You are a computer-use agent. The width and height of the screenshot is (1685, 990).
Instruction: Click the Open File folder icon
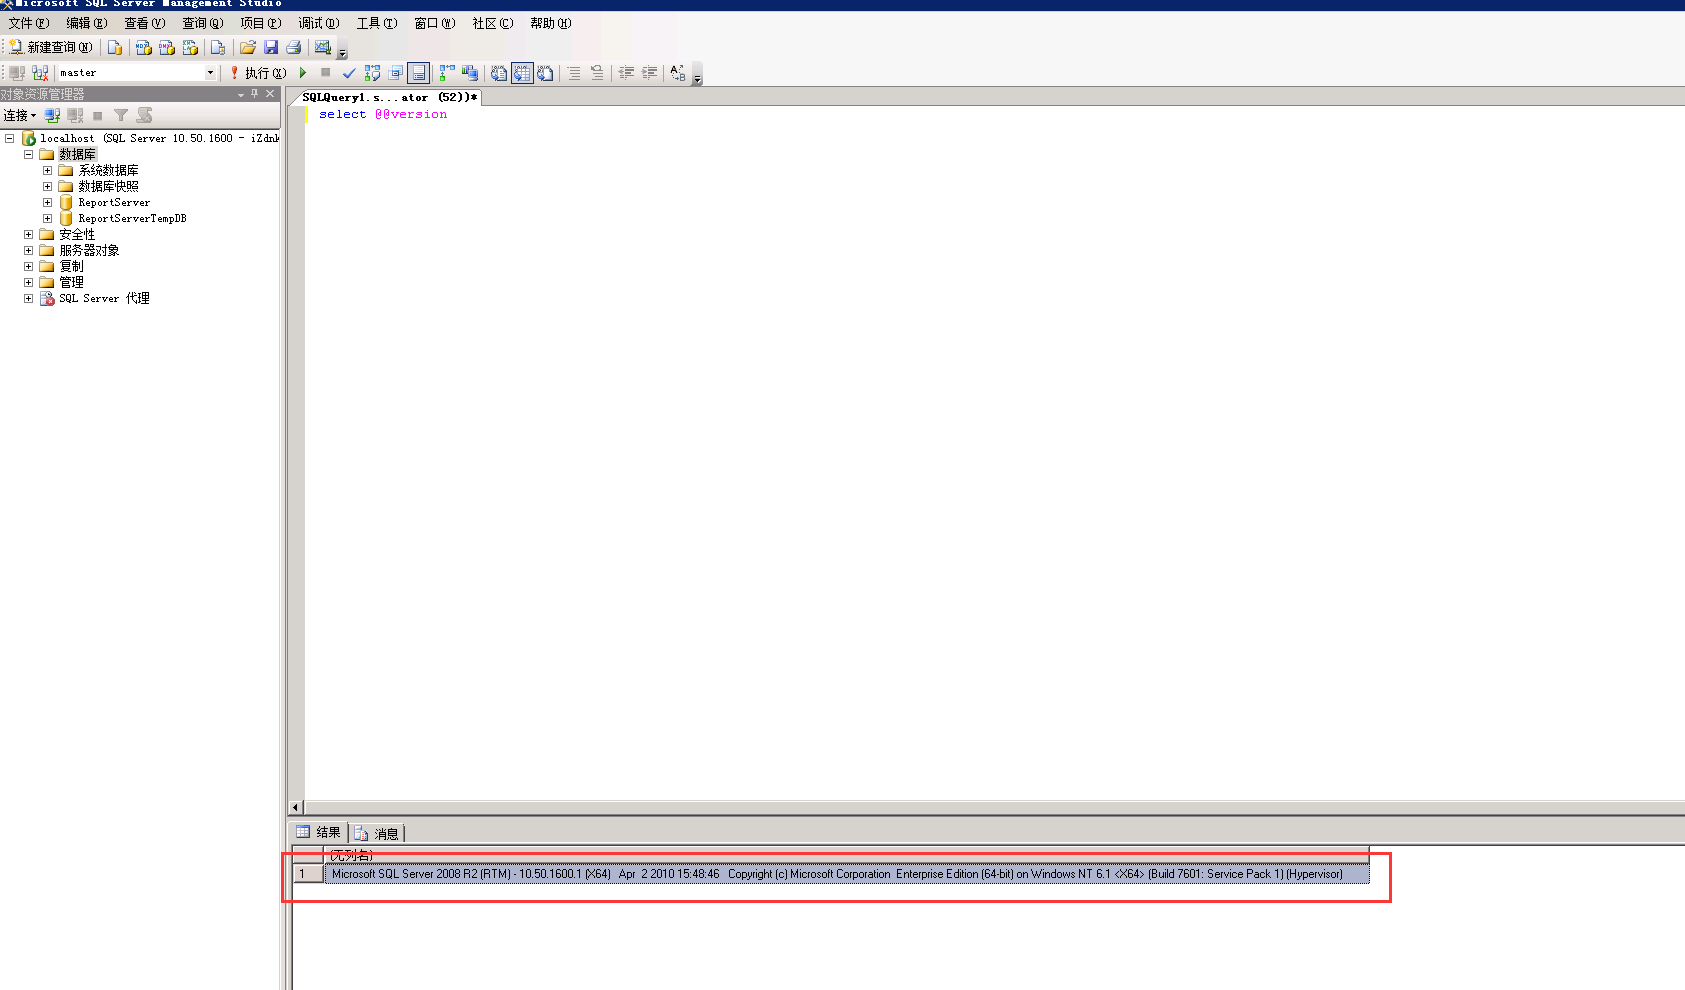pyautogui.click(x=248, y=47)
